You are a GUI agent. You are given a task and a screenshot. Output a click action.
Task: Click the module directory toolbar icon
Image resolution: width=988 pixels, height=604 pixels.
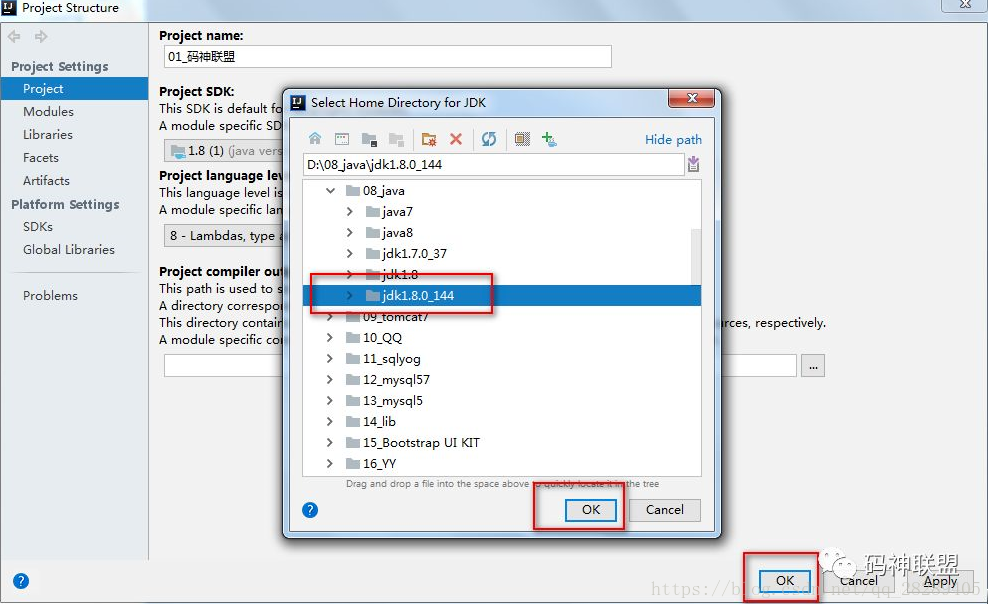[396, 139]
